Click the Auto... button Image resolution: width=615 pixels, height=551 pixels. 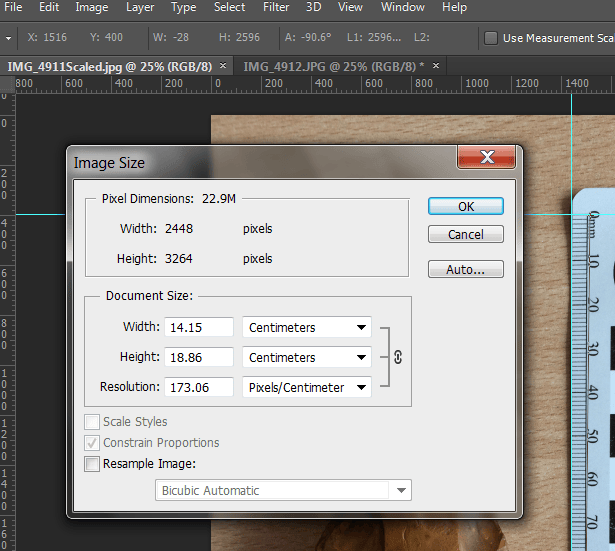466,269
